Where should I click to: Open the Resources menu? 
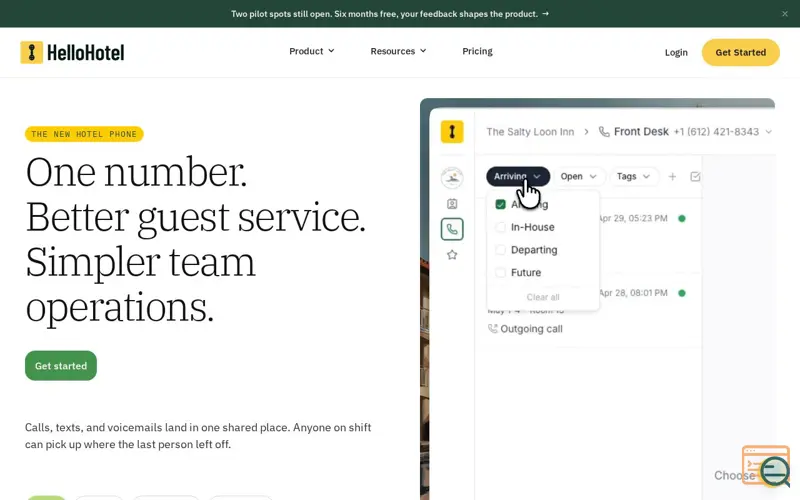pos(398,51)
